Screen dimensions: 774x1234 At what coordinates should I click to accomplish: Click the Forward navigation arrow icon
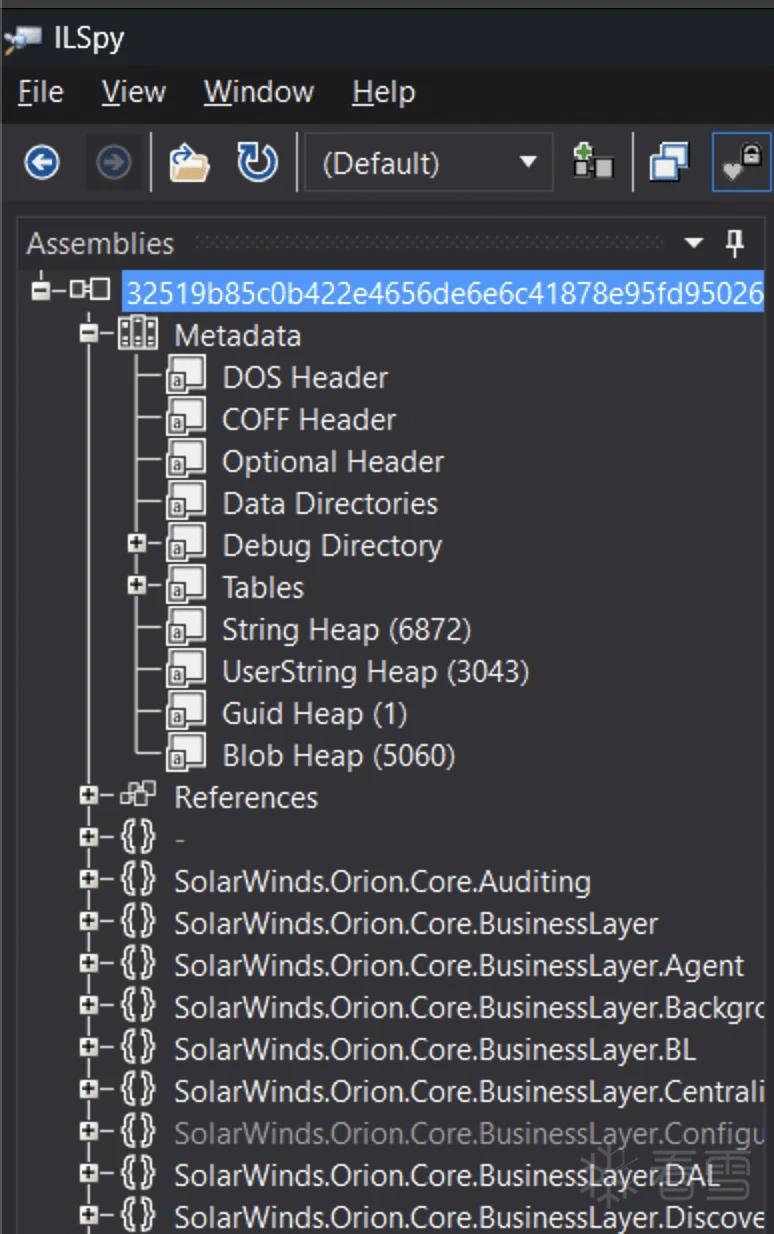coord(113,162)
